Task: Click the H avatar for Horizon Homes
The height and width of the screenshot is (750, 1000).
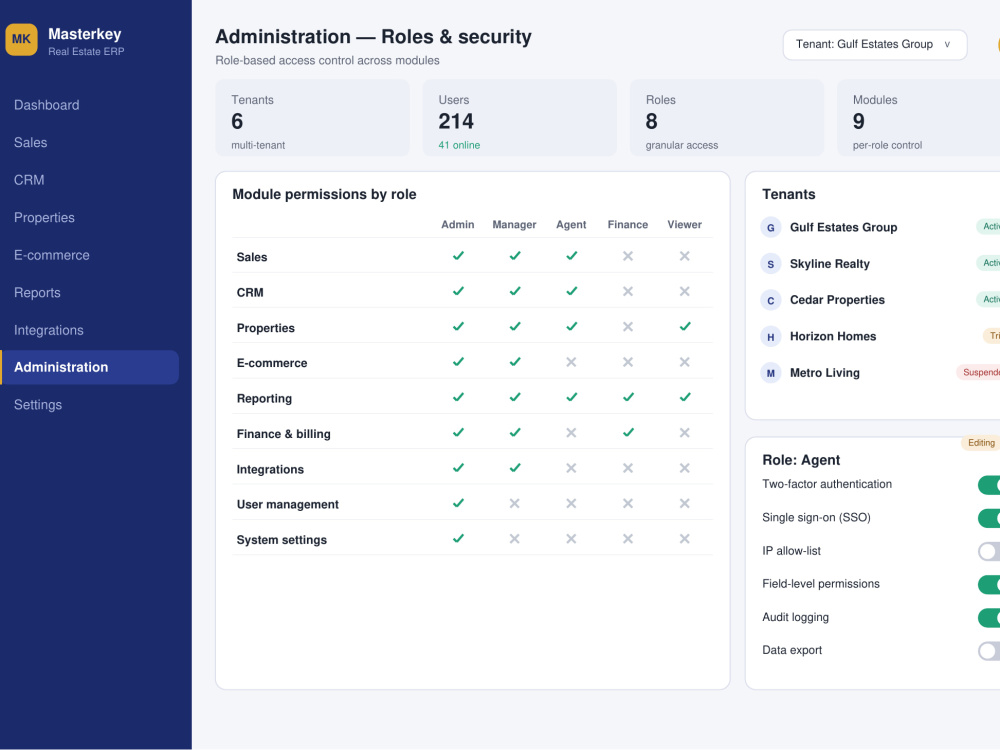Action: coord(770,337)
